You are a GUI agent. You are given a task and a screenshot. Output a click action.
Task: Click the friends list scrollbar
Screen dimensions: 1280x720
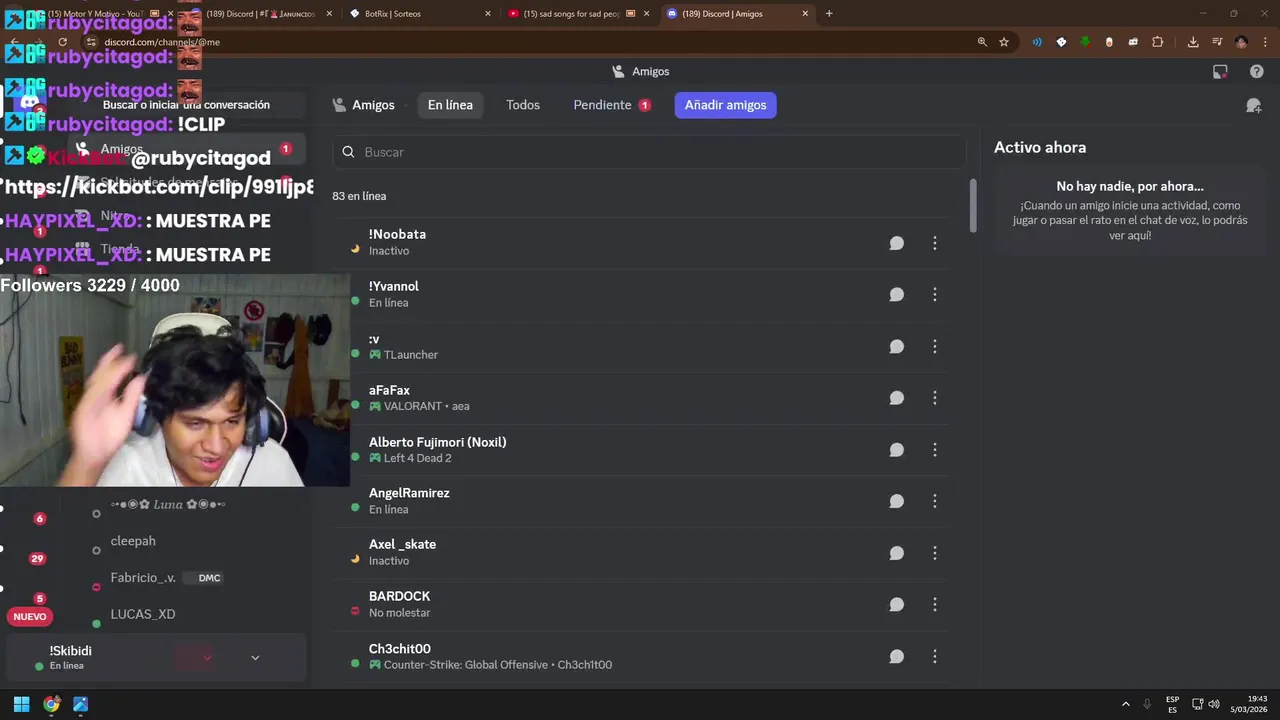973,207
